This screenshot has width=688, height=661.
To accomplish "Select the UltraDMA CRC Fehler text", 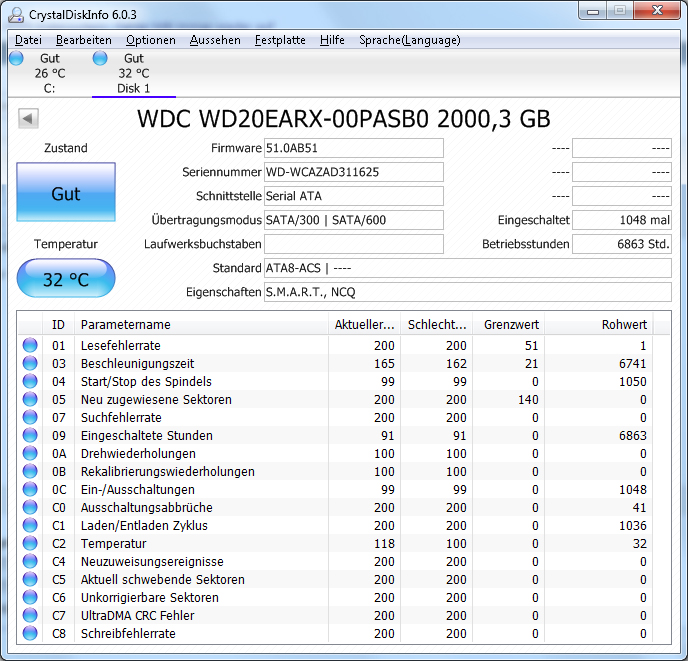I will click(137, 615).
